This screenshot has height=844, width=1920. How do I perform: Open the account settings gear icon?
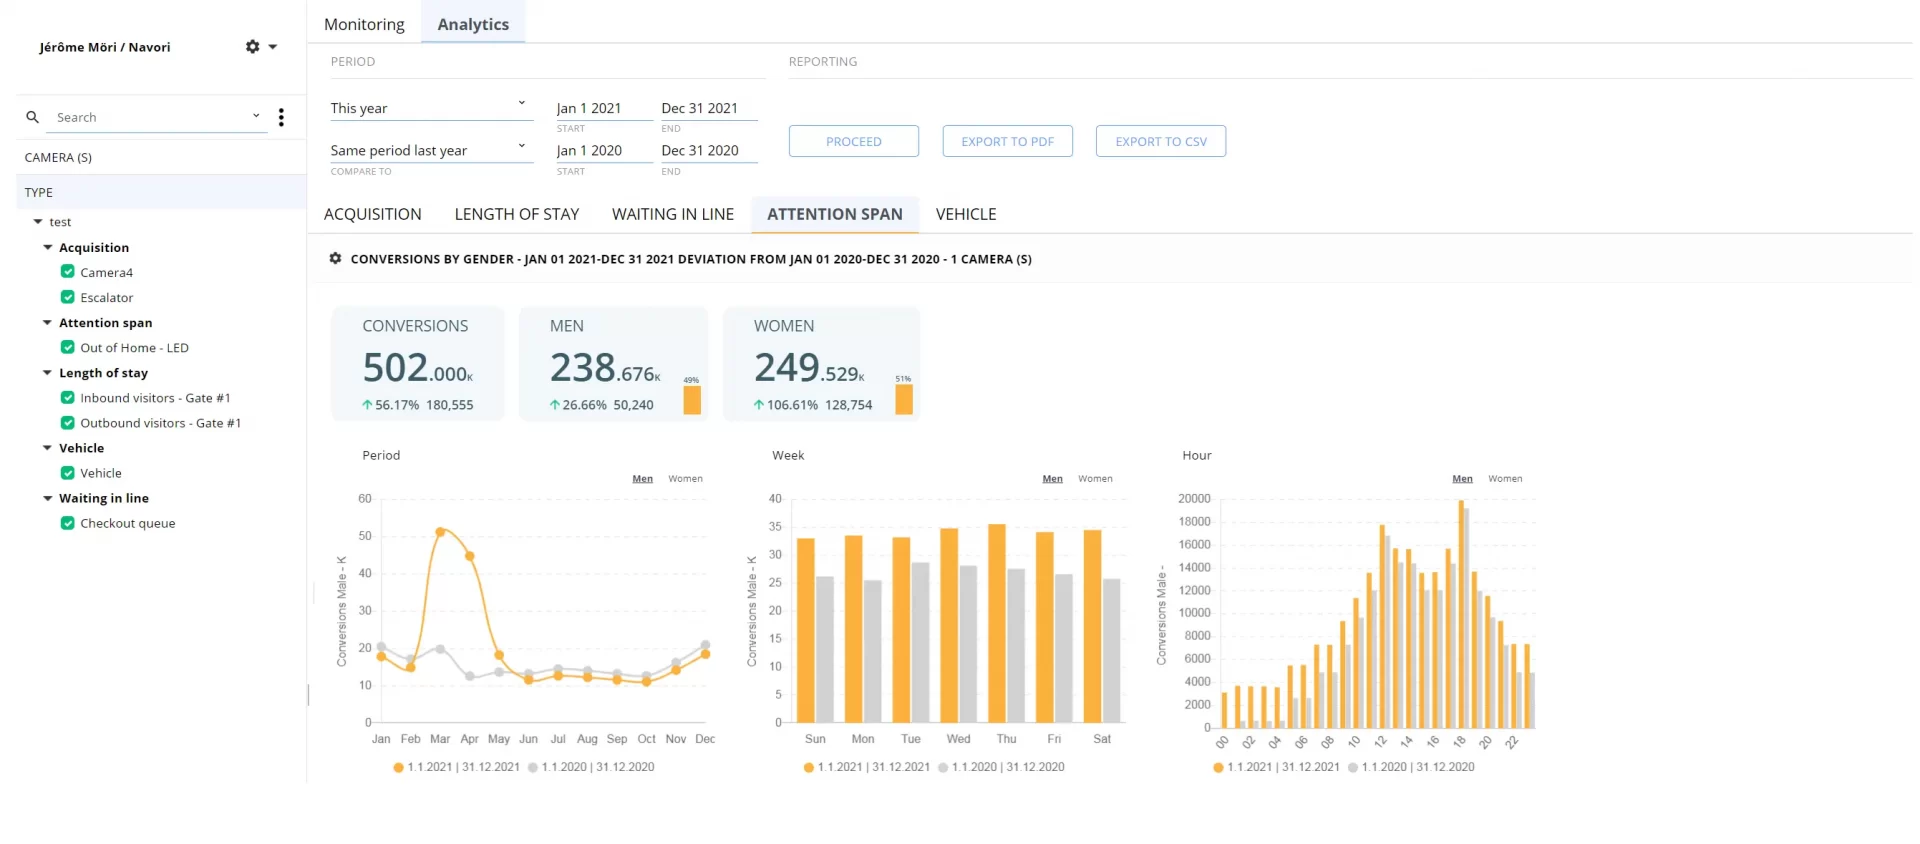[x=253, y=47]
